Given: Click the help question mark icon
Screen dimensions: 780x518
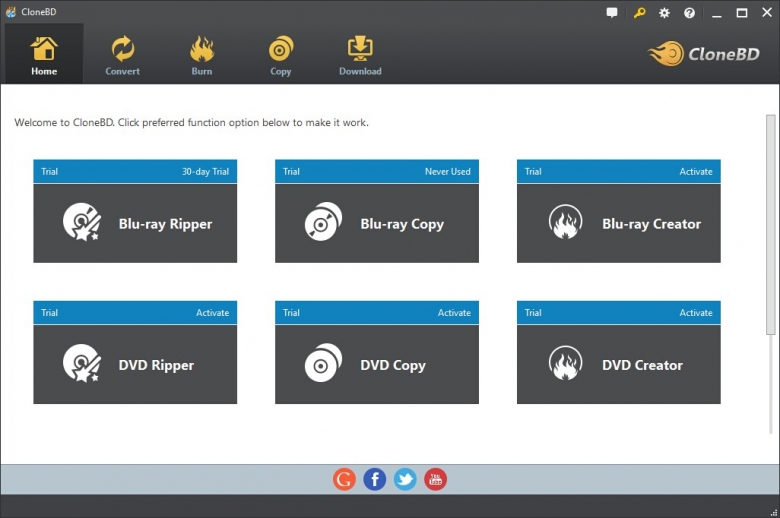Looking at the screenshot, I should tap(689, 13).
